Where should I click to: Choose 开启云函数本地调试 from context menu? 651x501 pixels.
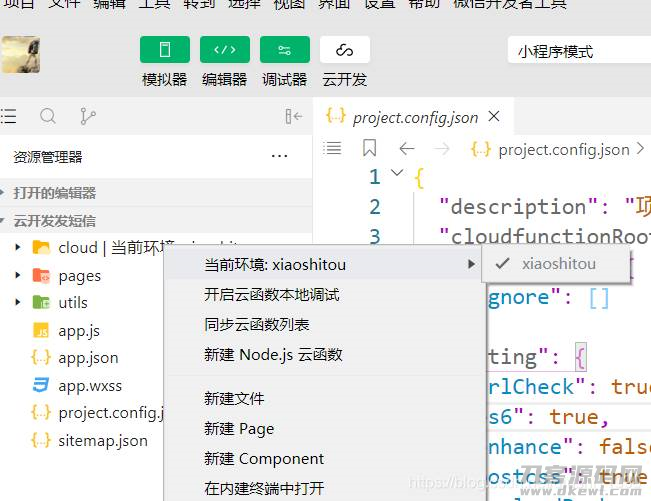(272, 295)
